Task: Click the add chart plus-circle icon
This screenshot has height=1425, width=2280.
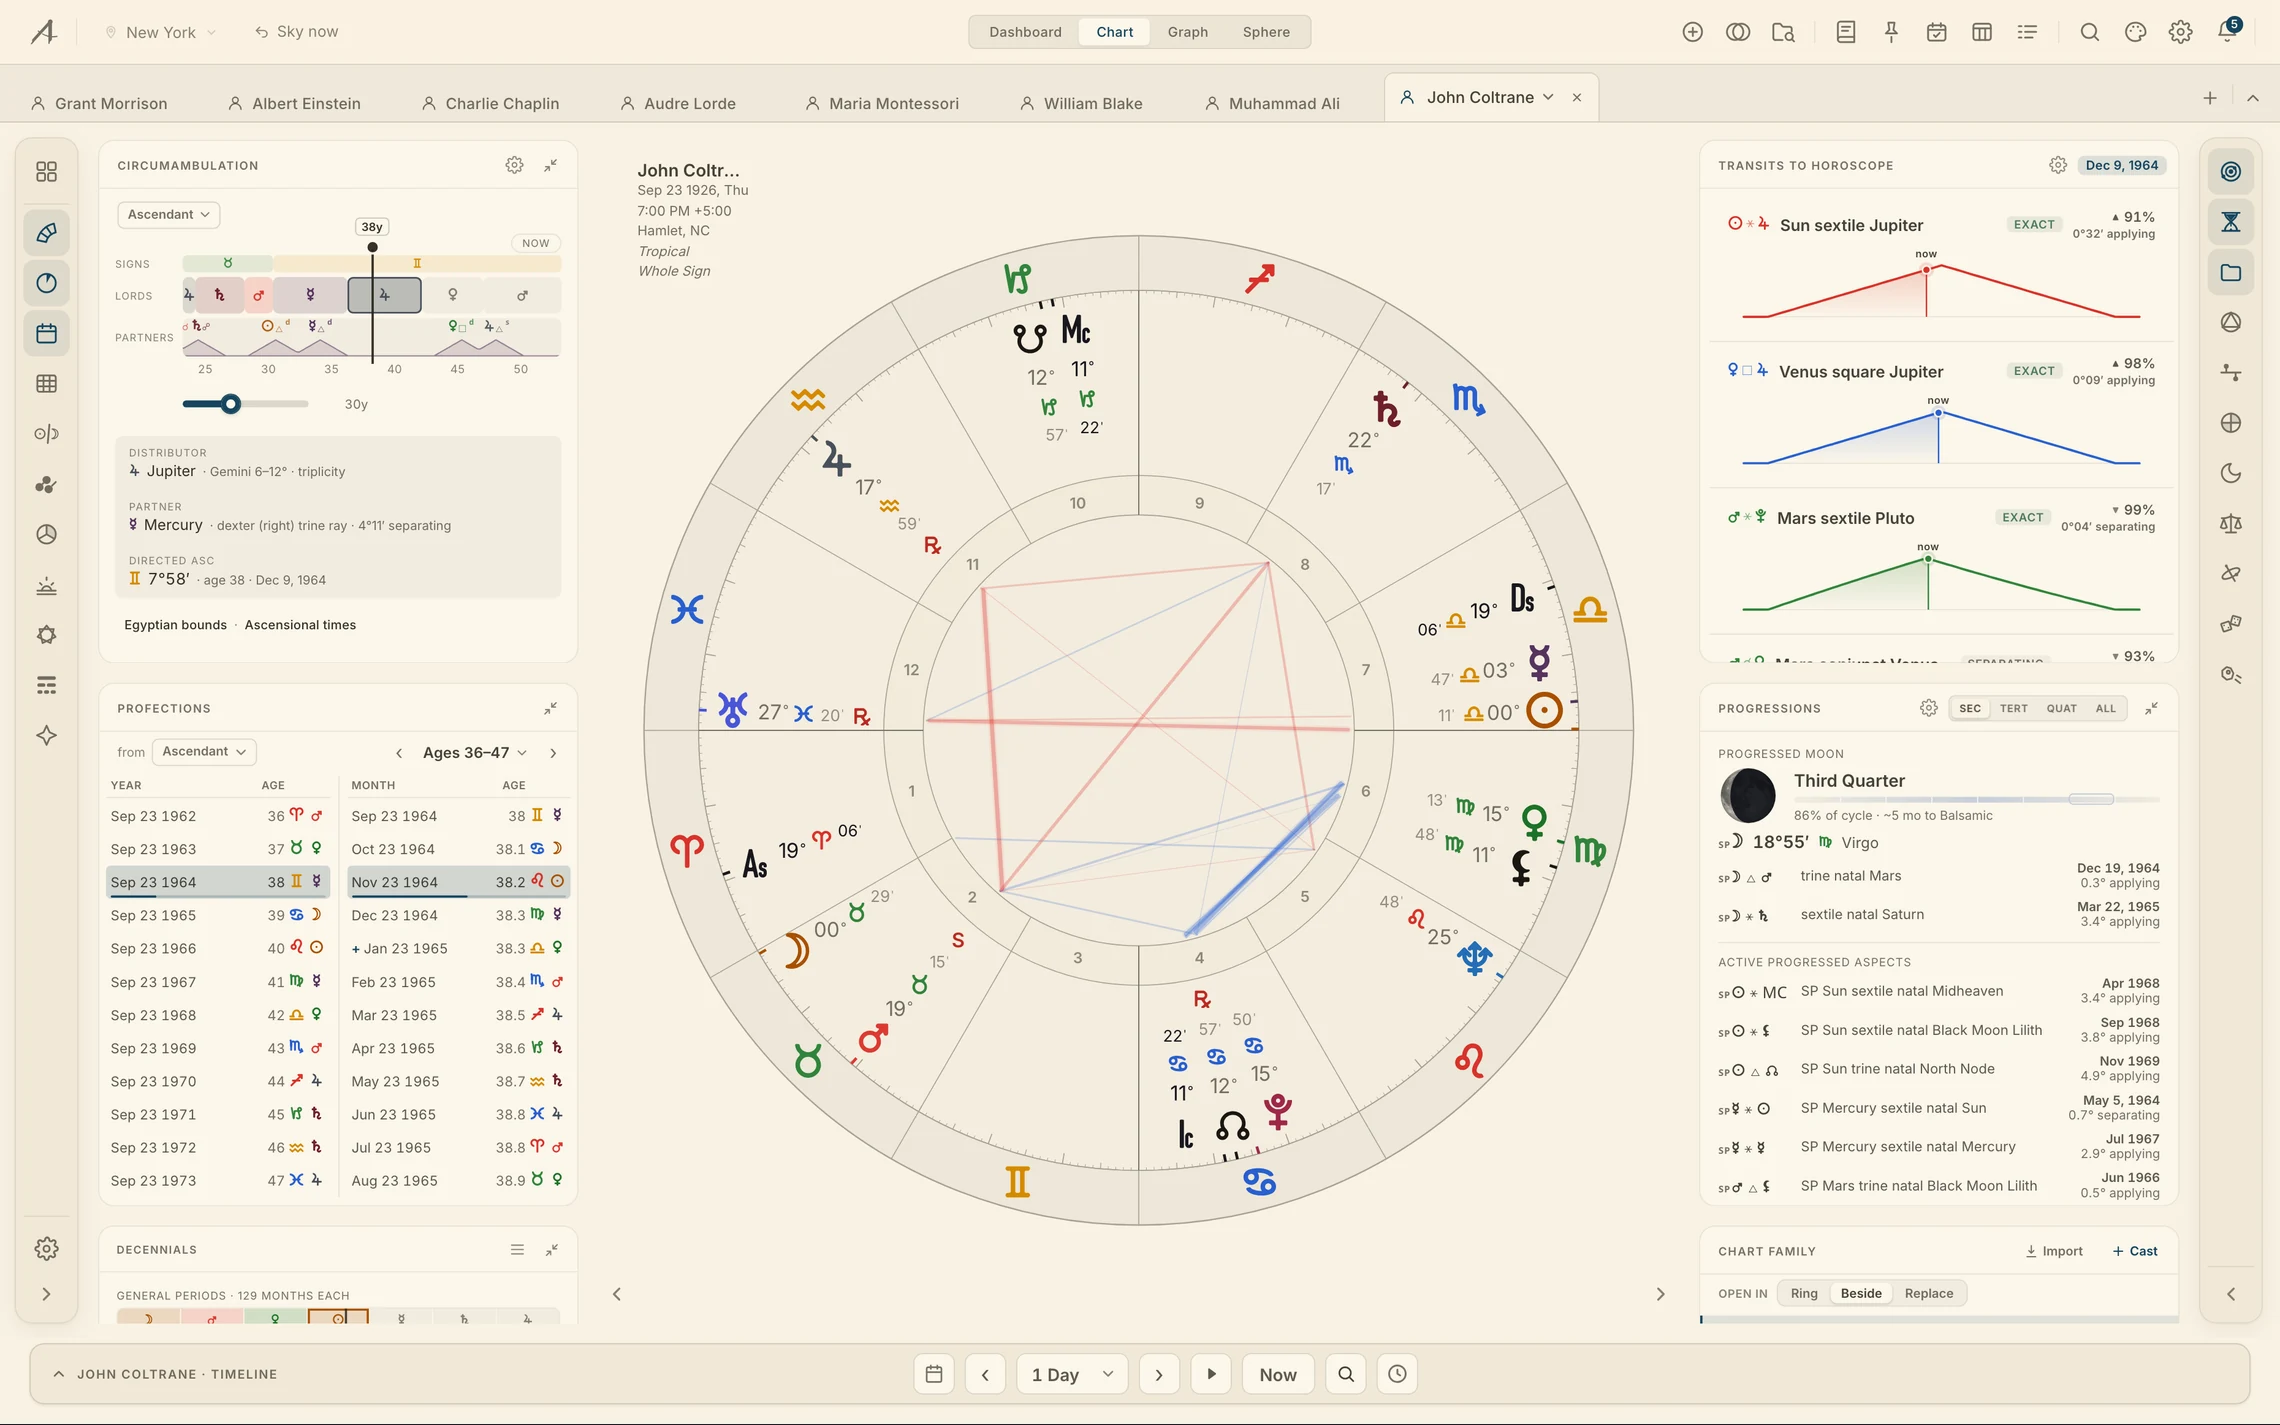Action: (x=1692, y=32)
